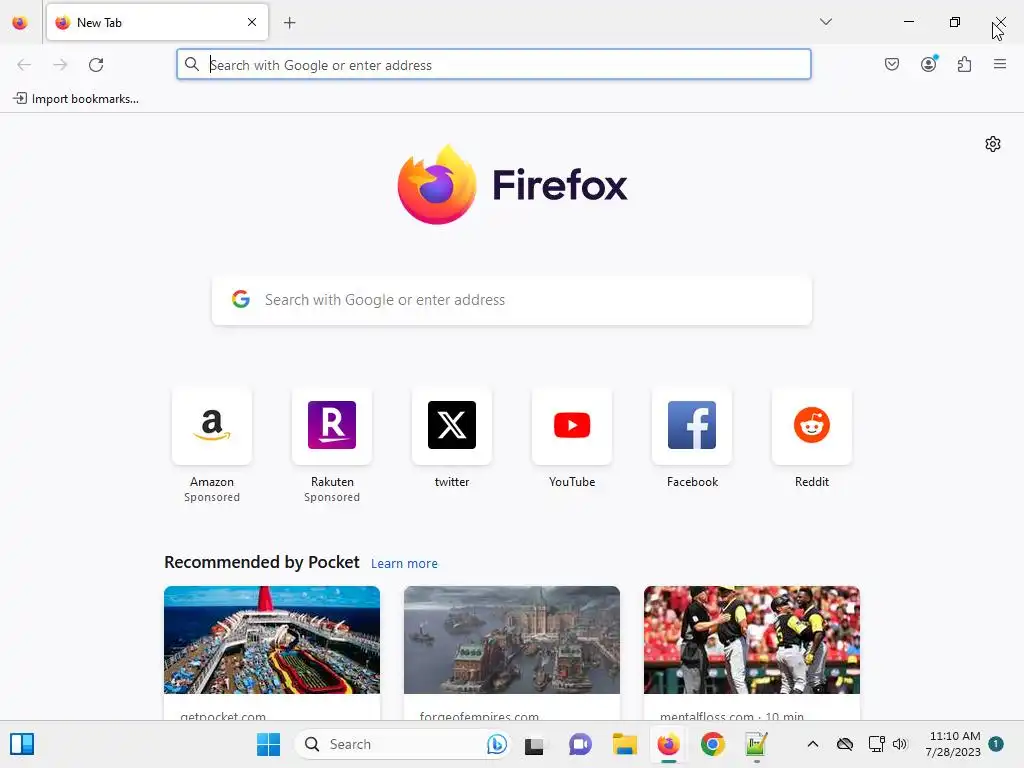This screenshot has height=768, width=1024.
Task: Expand the List all tabs chevron
Action: click(x=825, y=22)
